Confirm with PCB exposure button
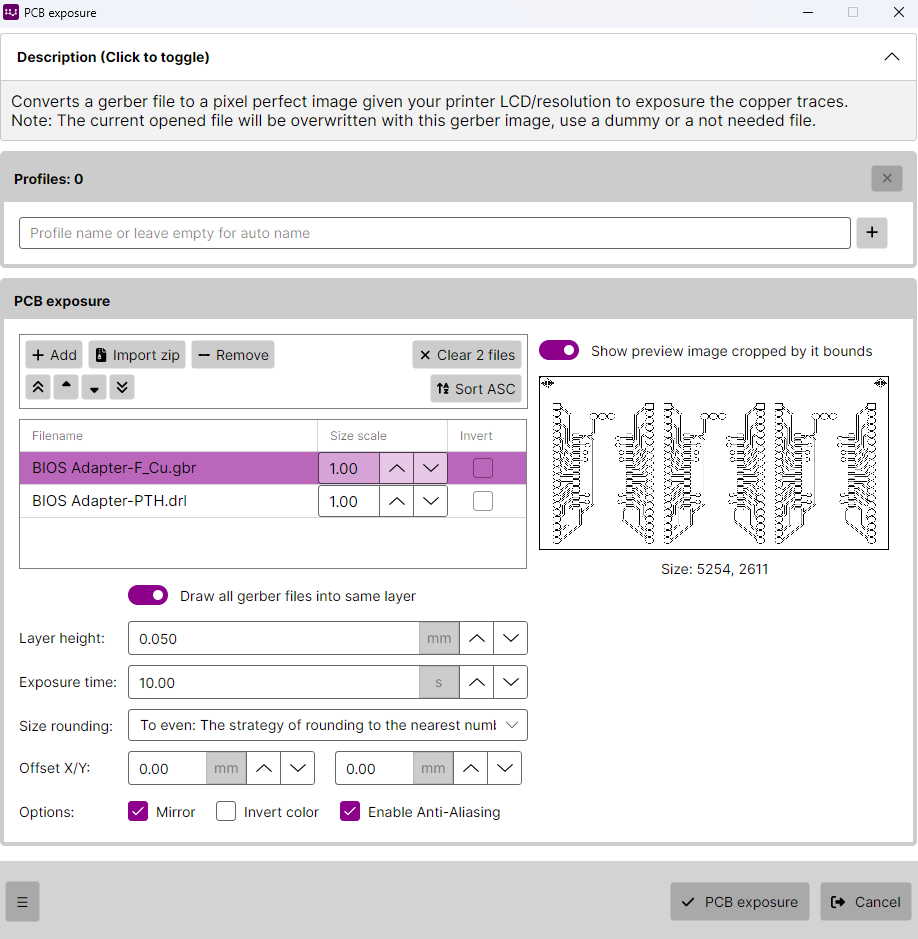The image size is (918, 939). point(740,901)
